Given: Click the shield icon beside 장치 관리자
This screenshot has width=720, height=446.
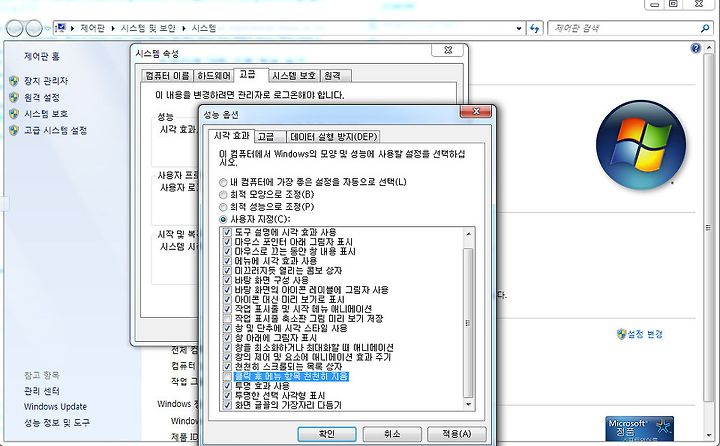Looking at the screenshot, I should pos(14,81).
